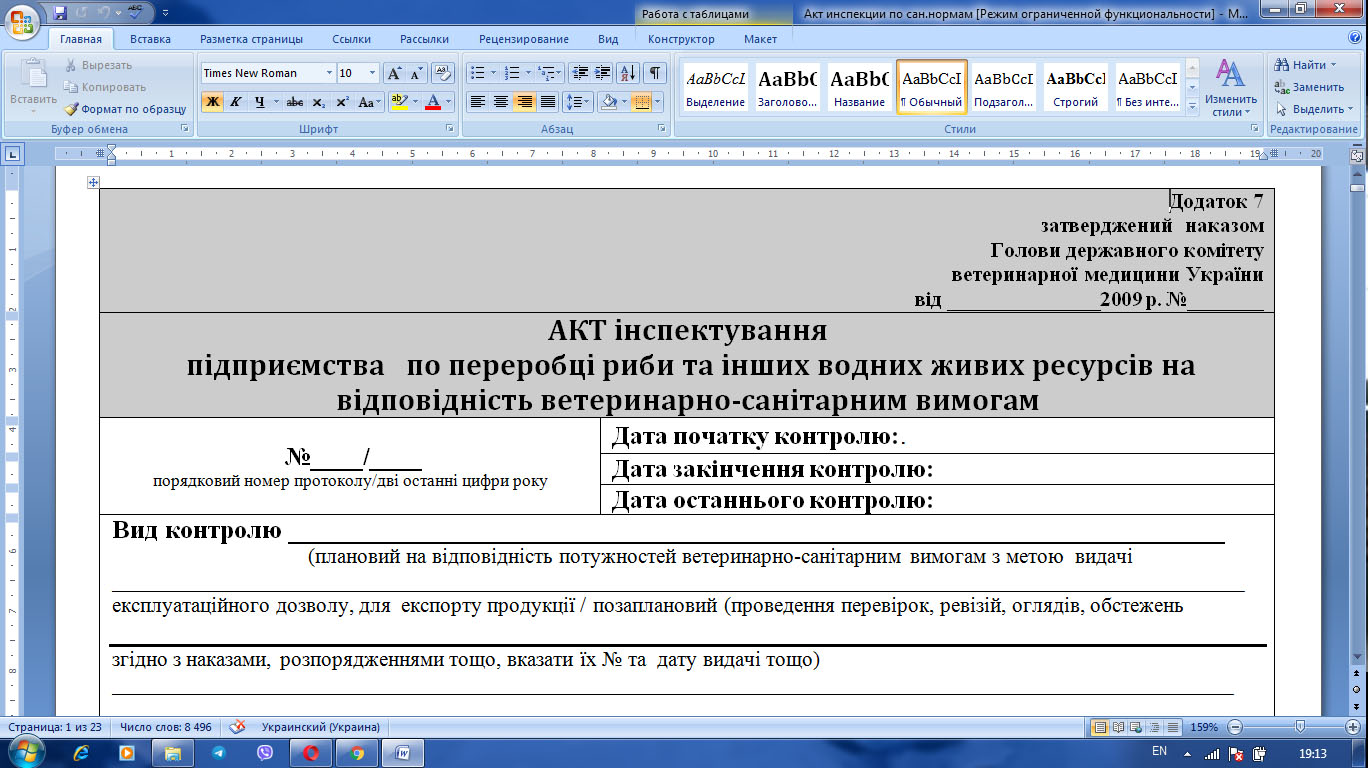The width and height of the screenshot is (1368, 768).
Task: Expand the Выделить dropdown
Action: click(x=1314, y=109)
